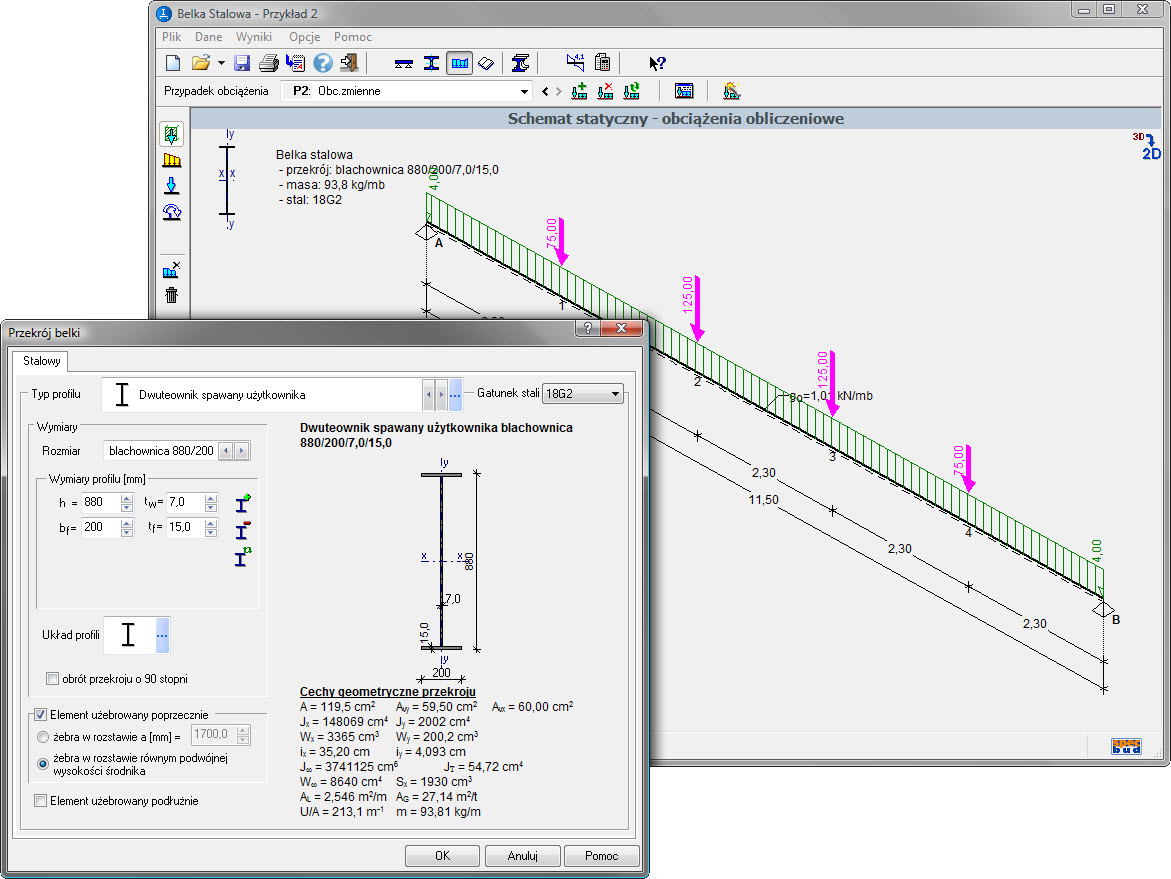This screenshot has height=879, width=1171.
Task: Click the Print icon in toolbar
Action: point(268,63)
